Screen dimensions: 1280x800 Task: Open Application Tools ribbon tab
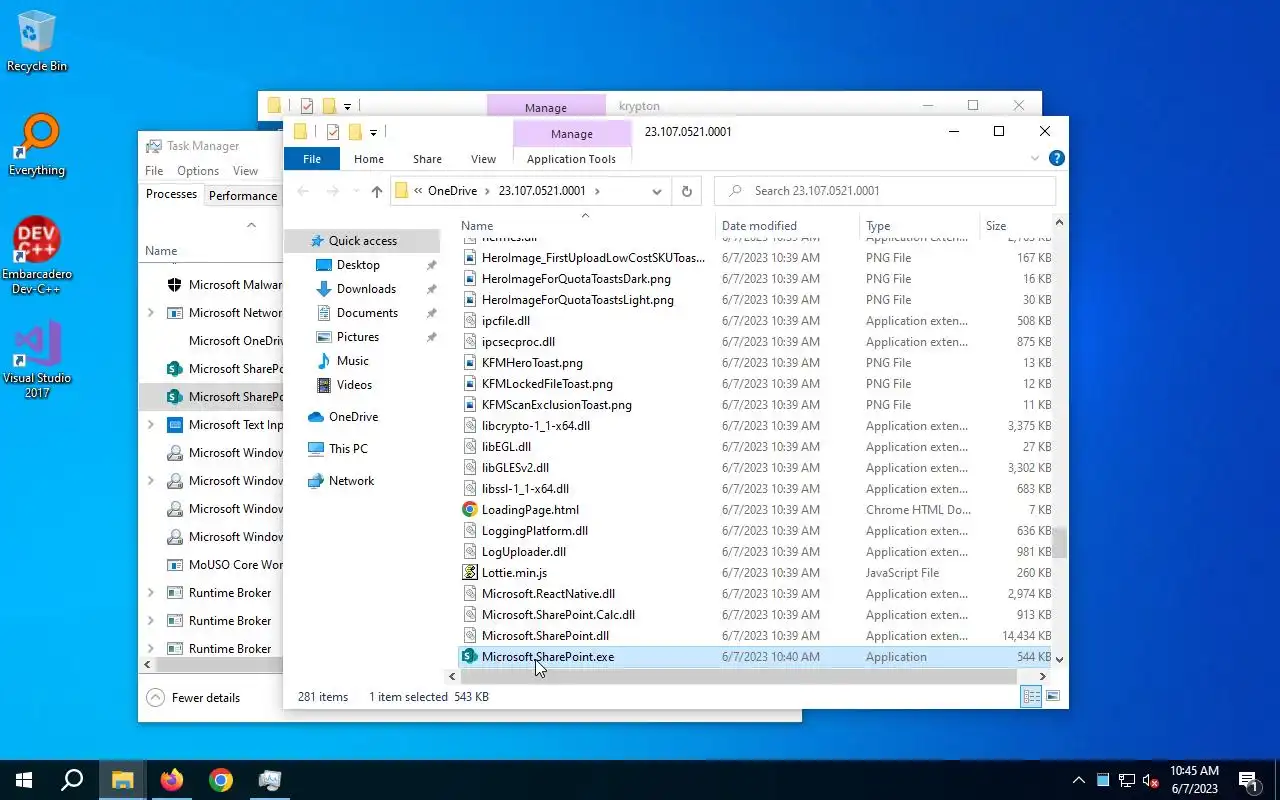571,159
